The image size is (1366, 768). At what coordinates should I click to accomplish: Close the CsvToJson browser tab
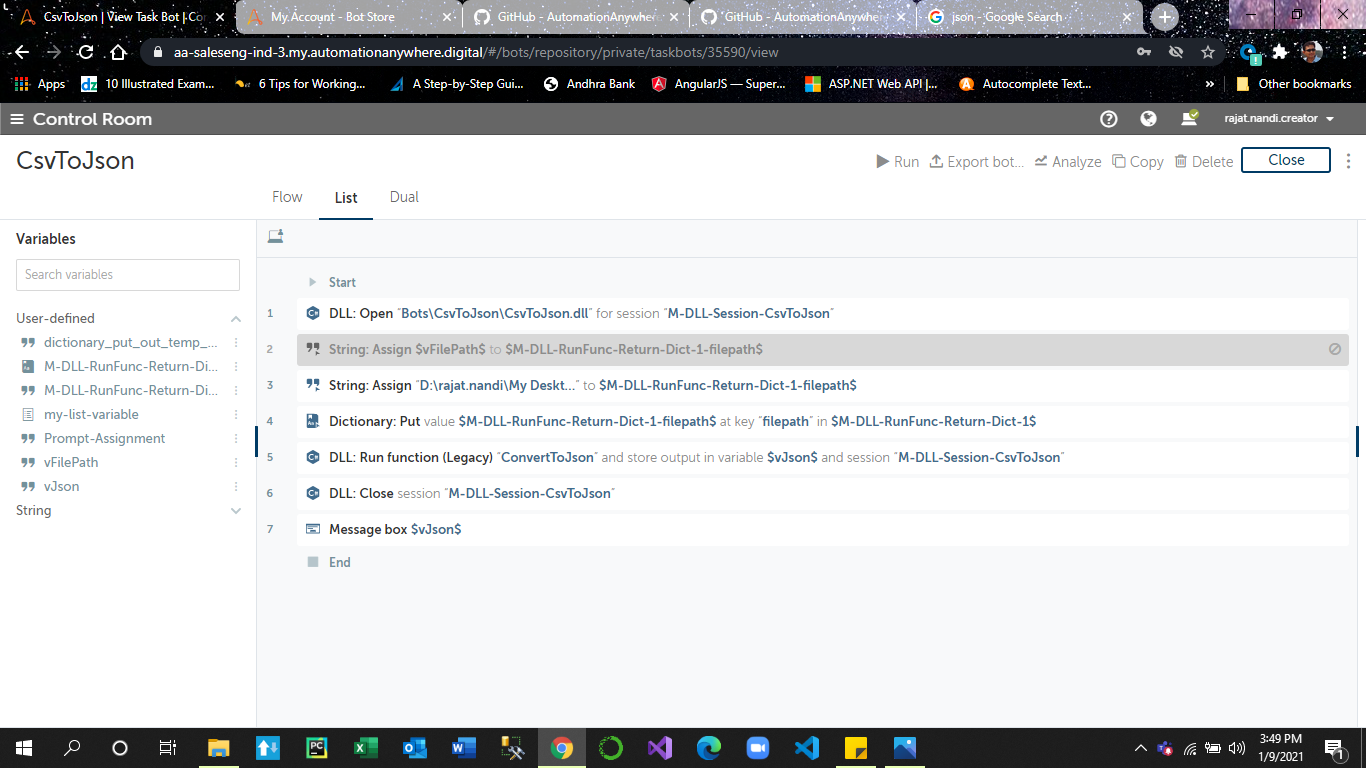click(220, 17)
